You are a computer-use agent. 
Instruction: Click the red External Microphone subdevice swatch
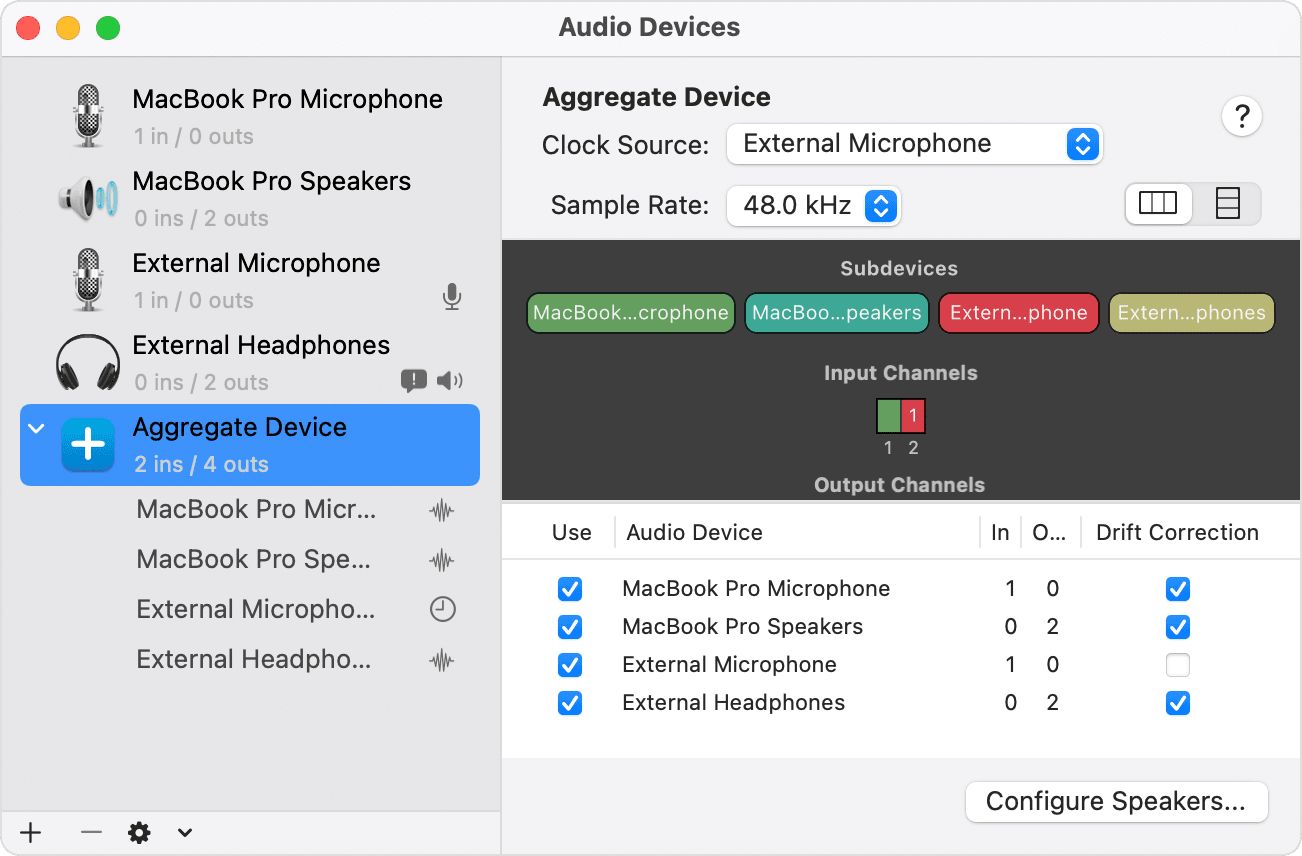[x=1018, y=313]
